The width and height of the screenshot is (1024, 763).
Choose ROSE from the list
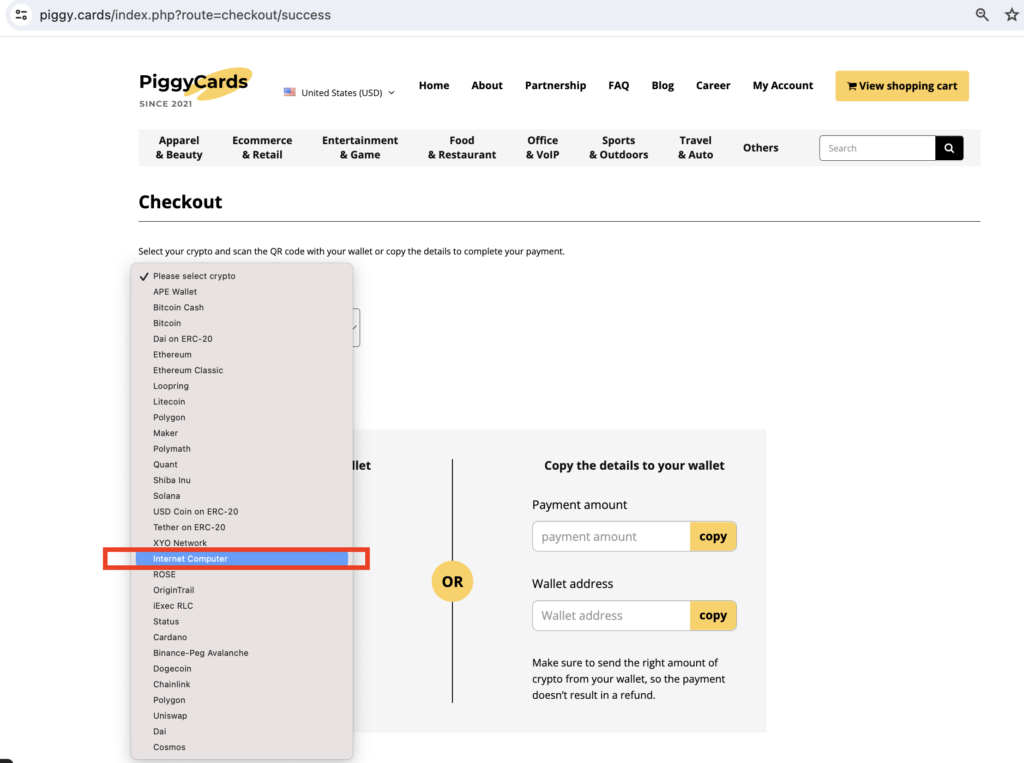(242, 574)
